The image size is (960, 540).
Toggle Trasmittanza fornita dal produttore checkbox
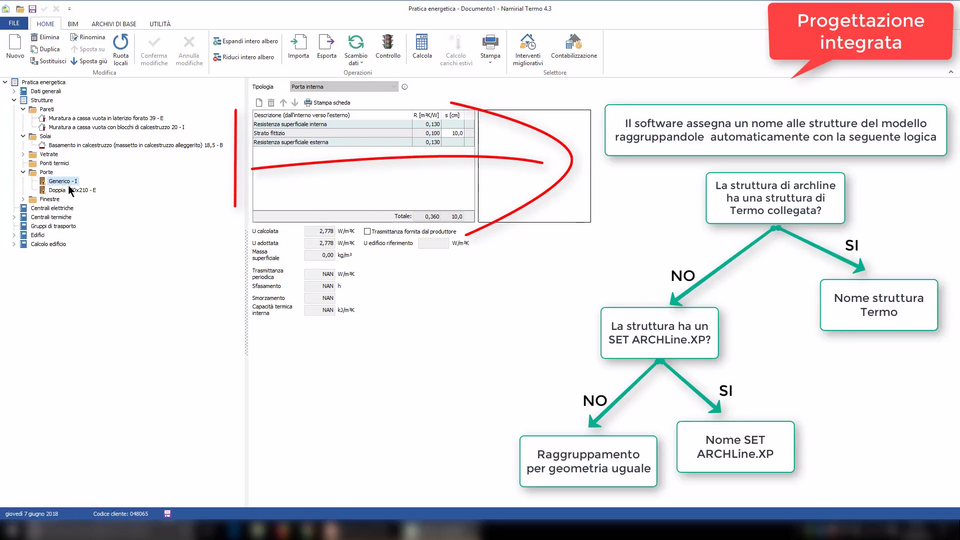(367, 231)
